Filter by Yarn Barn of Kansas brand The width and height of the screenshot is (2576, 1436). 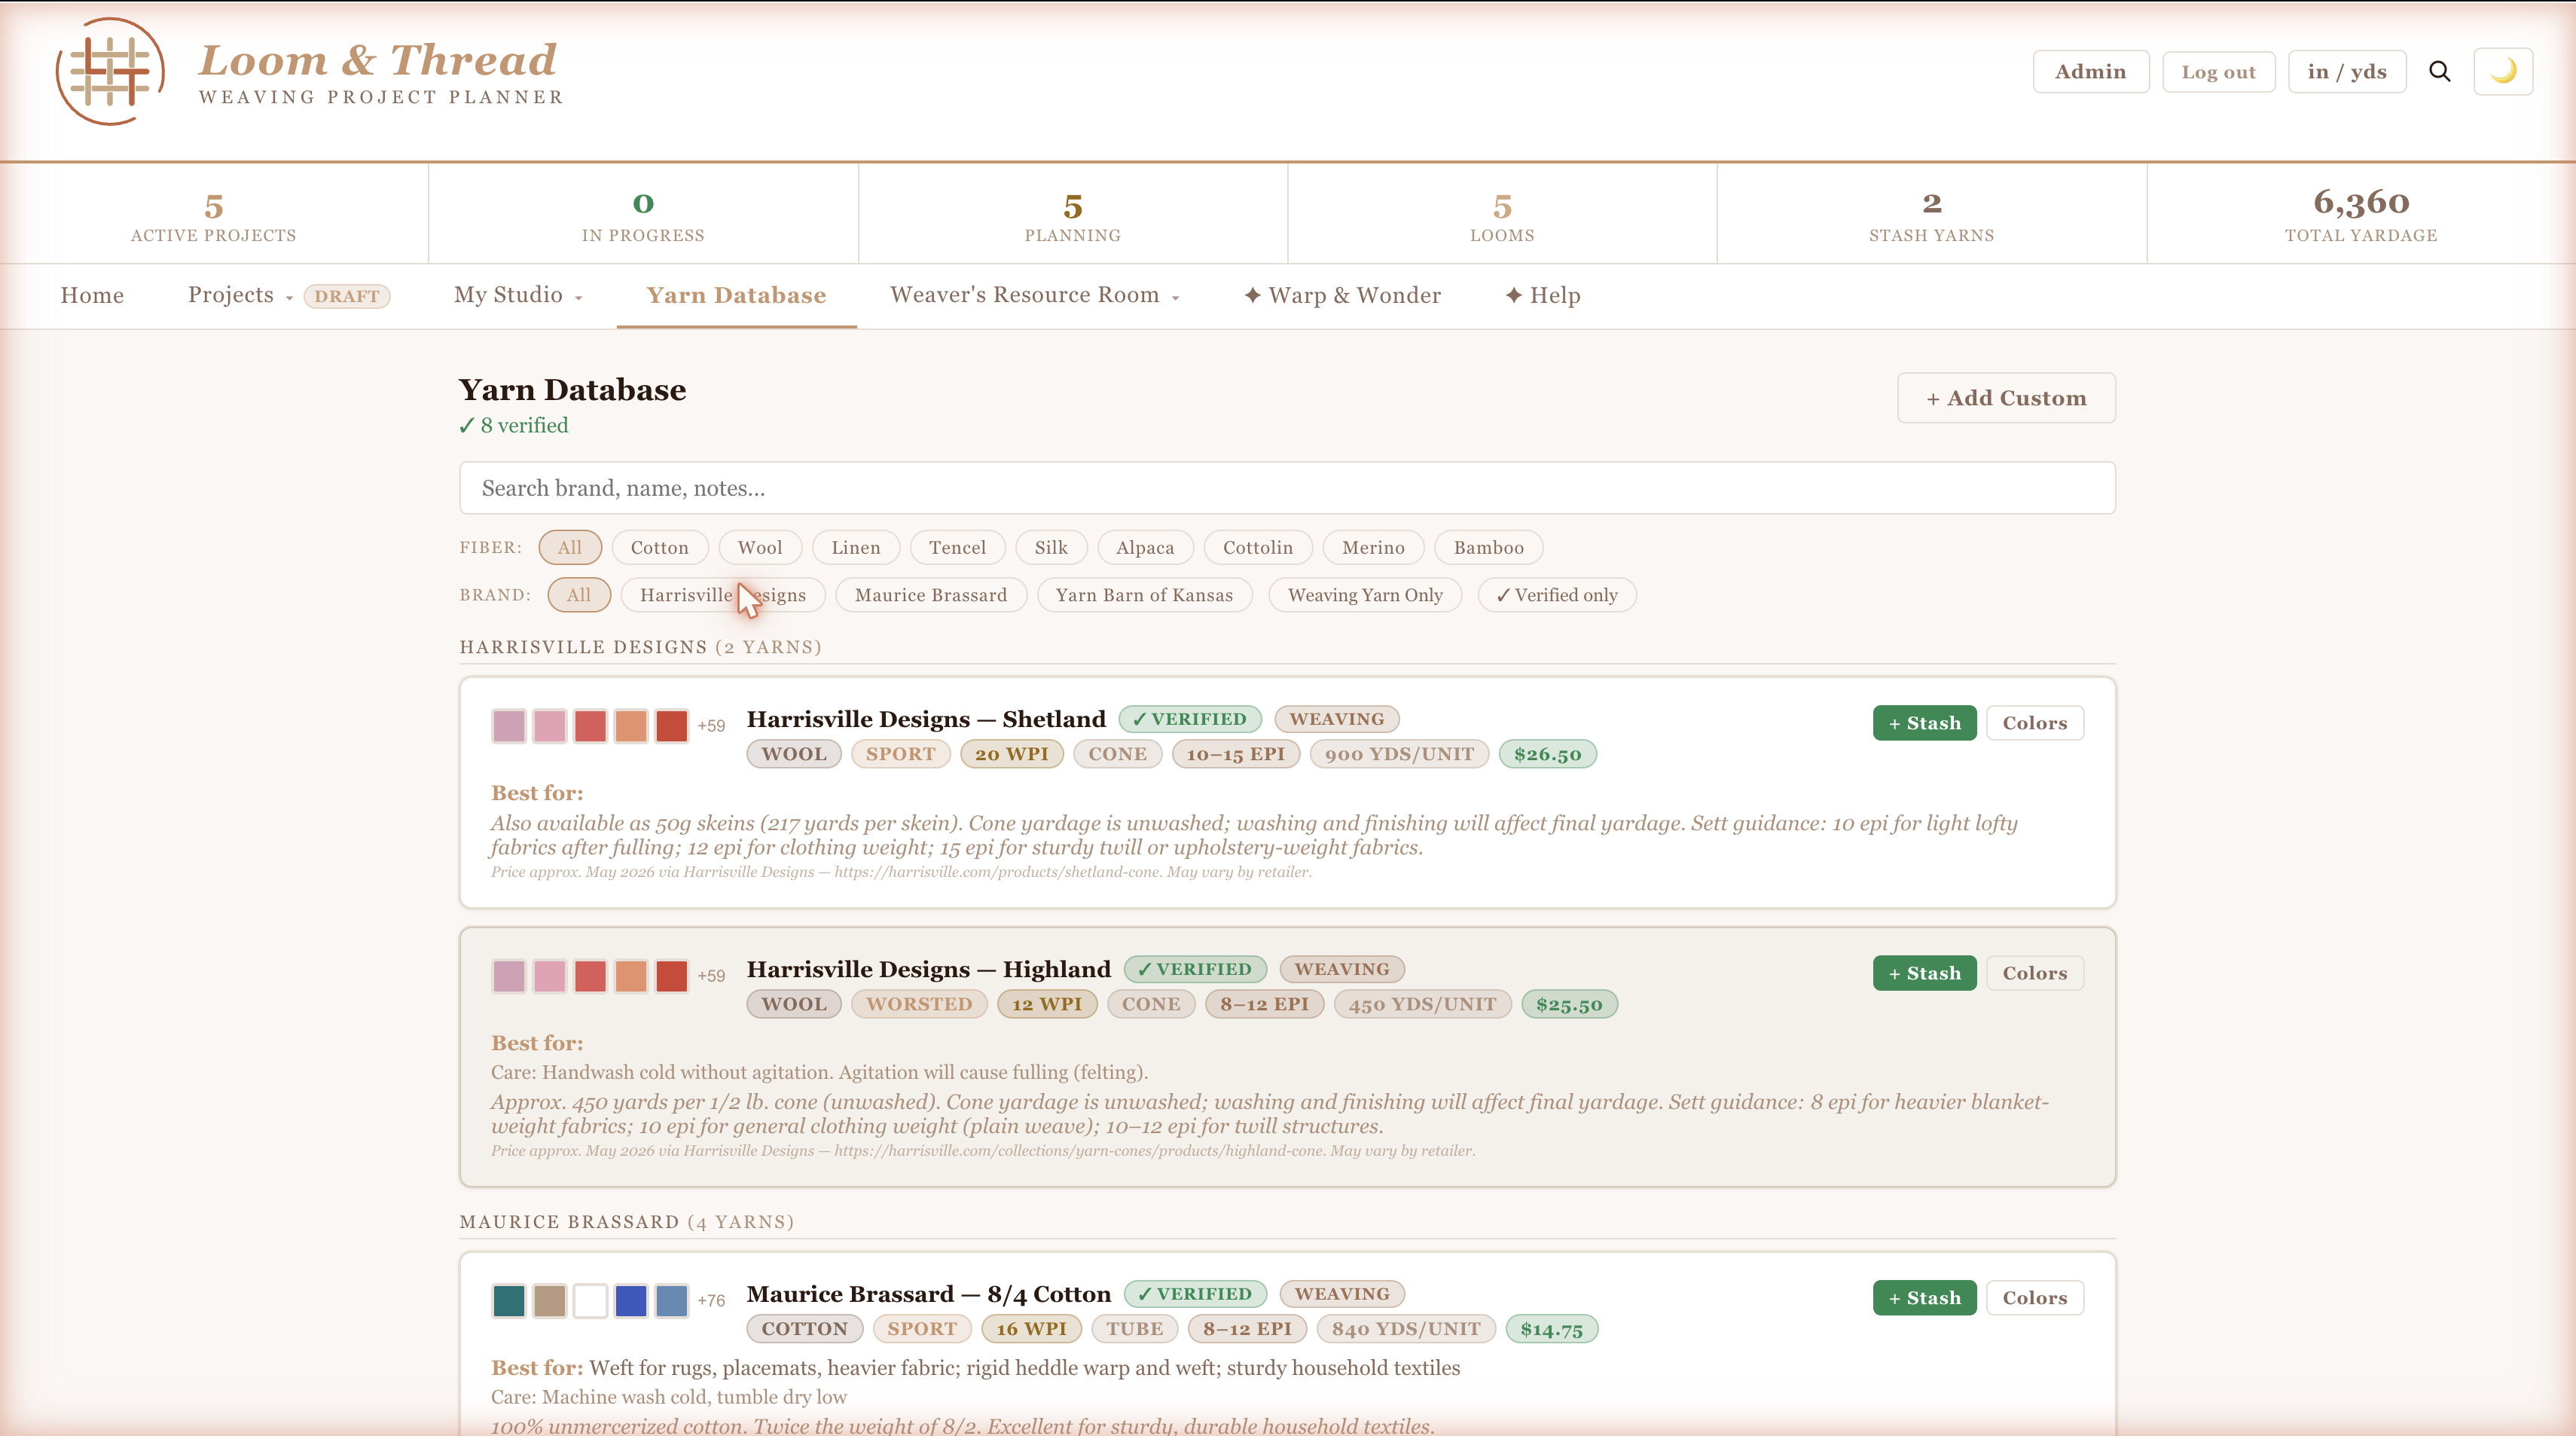pyautogui.click(x=1144, y=595)
